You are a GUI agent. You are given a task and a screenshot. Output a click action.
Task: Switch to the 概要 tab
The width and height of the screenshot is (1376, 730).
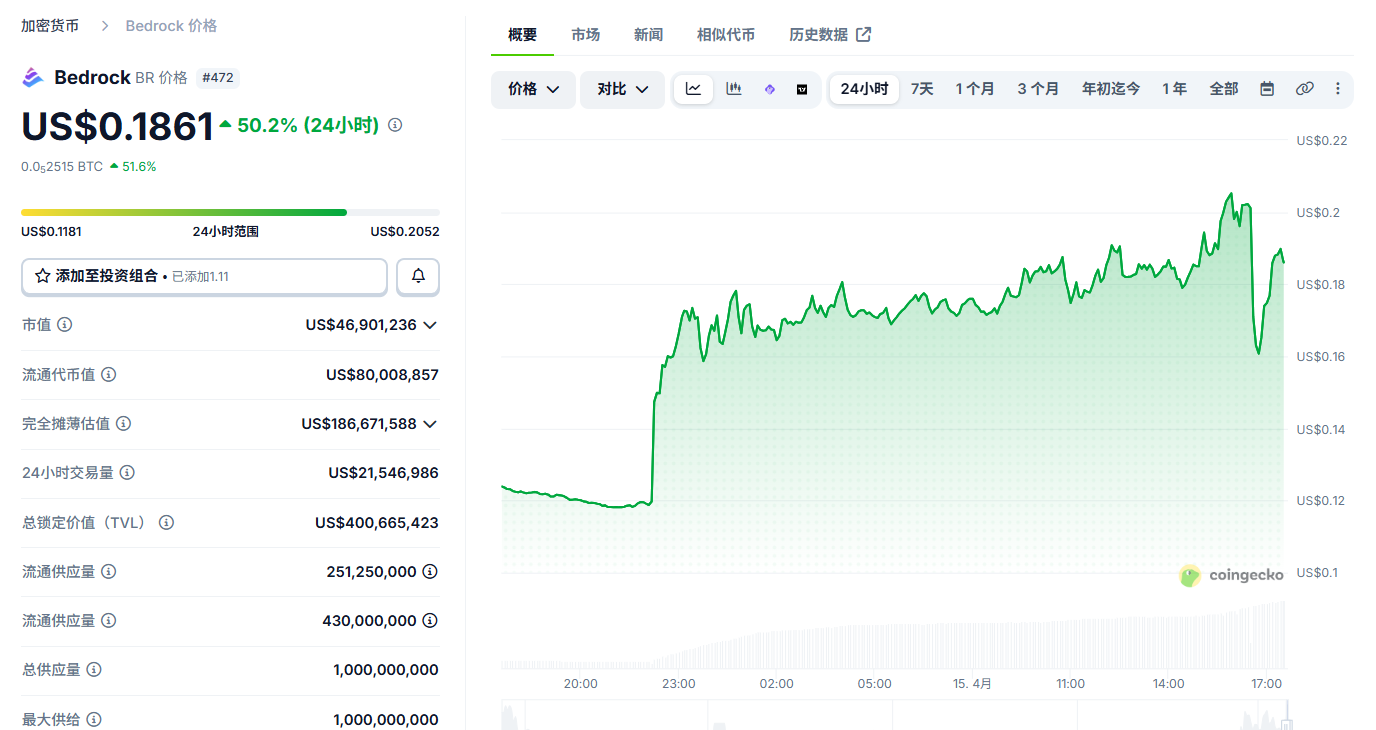(x=522, y=35)
